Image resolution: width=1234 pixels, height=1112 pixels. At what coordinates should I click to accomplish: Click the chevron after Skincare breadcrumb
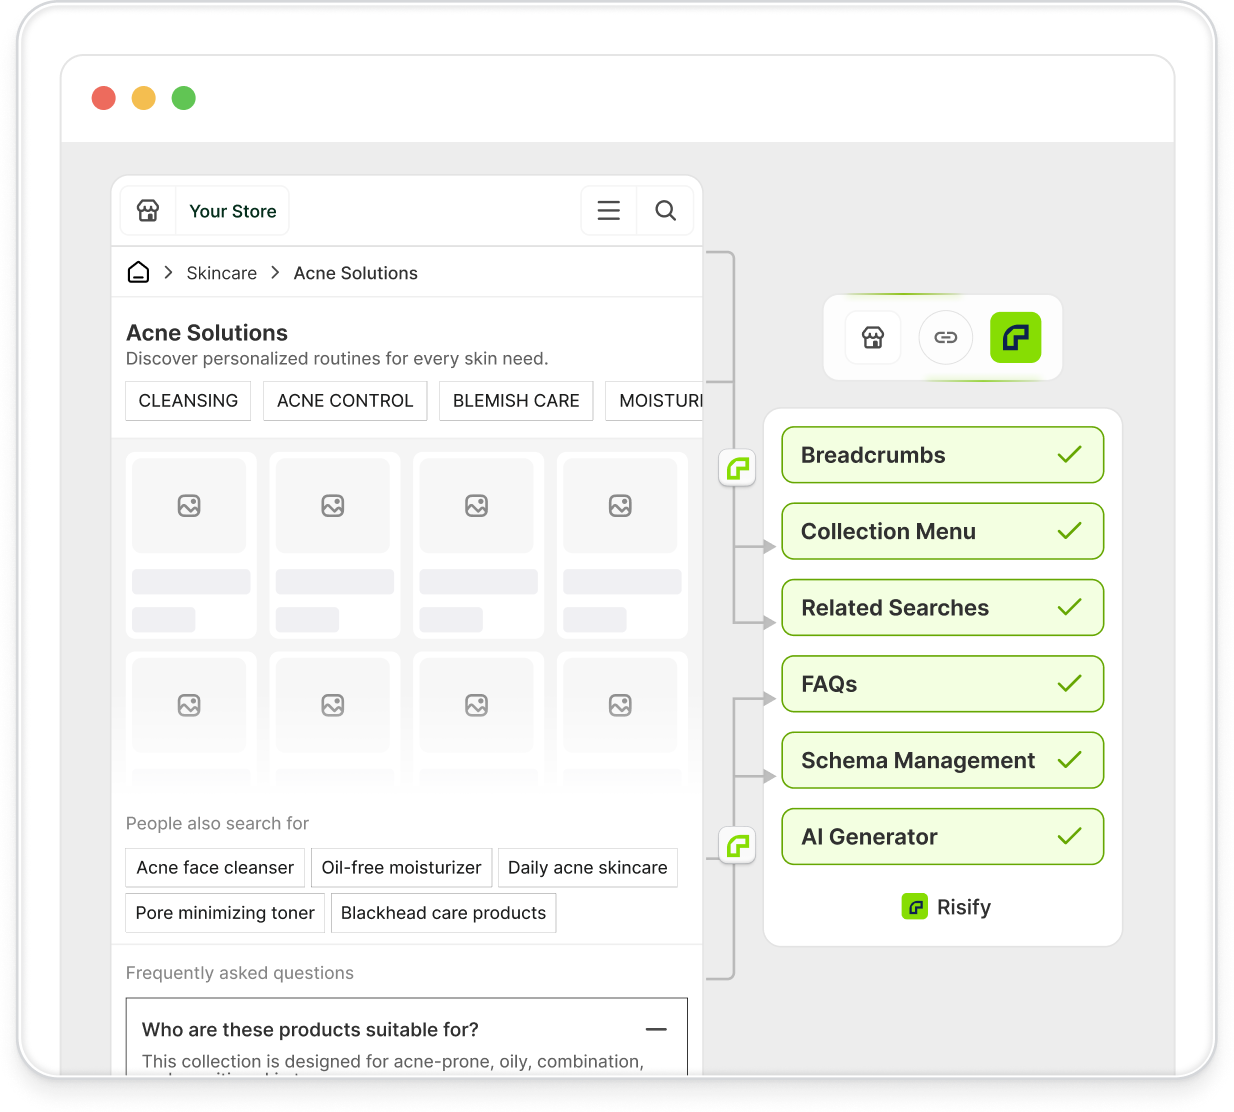[x=276, y=273]
